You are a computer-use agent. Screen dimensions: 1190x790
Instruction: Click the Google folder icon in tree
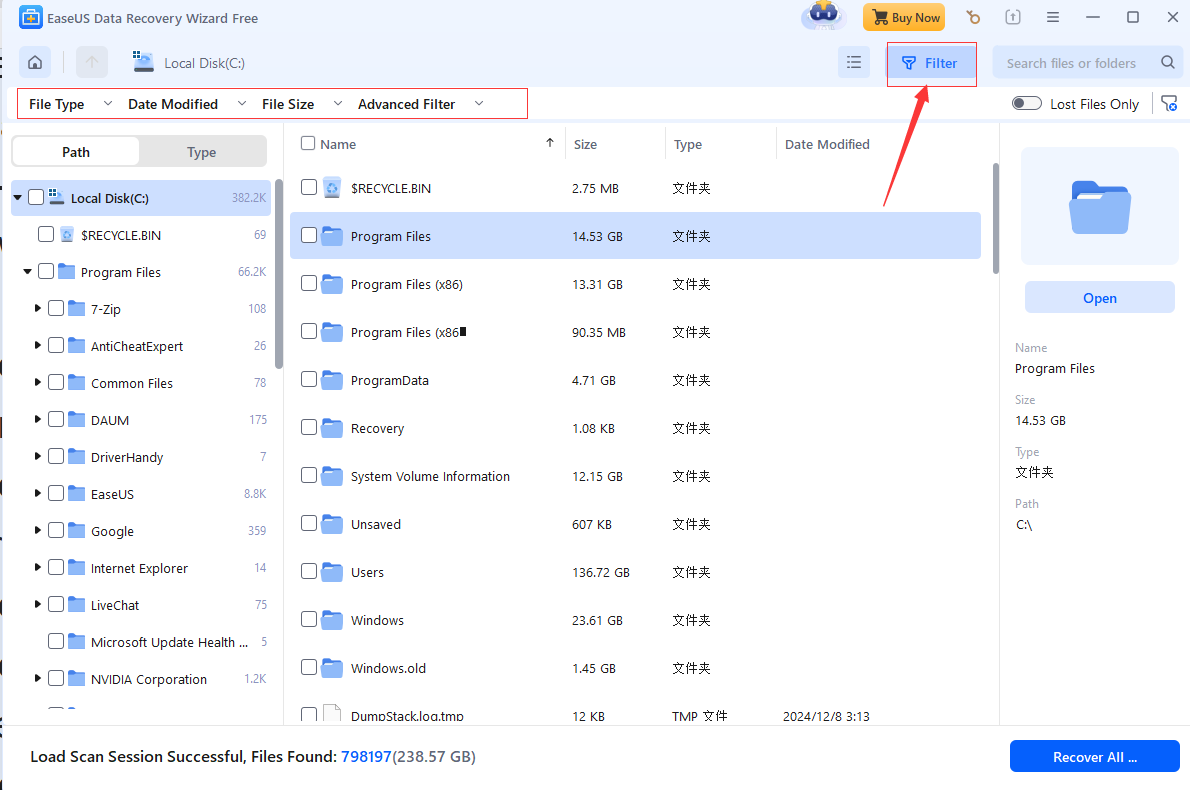coord(77,530)
